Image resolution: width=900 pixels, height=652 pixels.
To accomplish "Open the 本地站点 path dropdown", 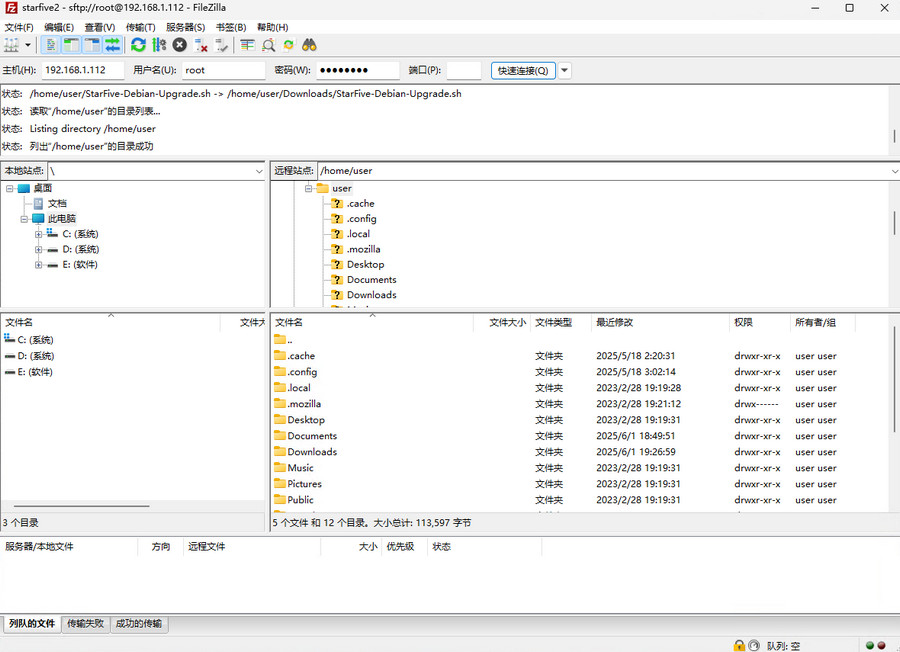I will [259, 171].
